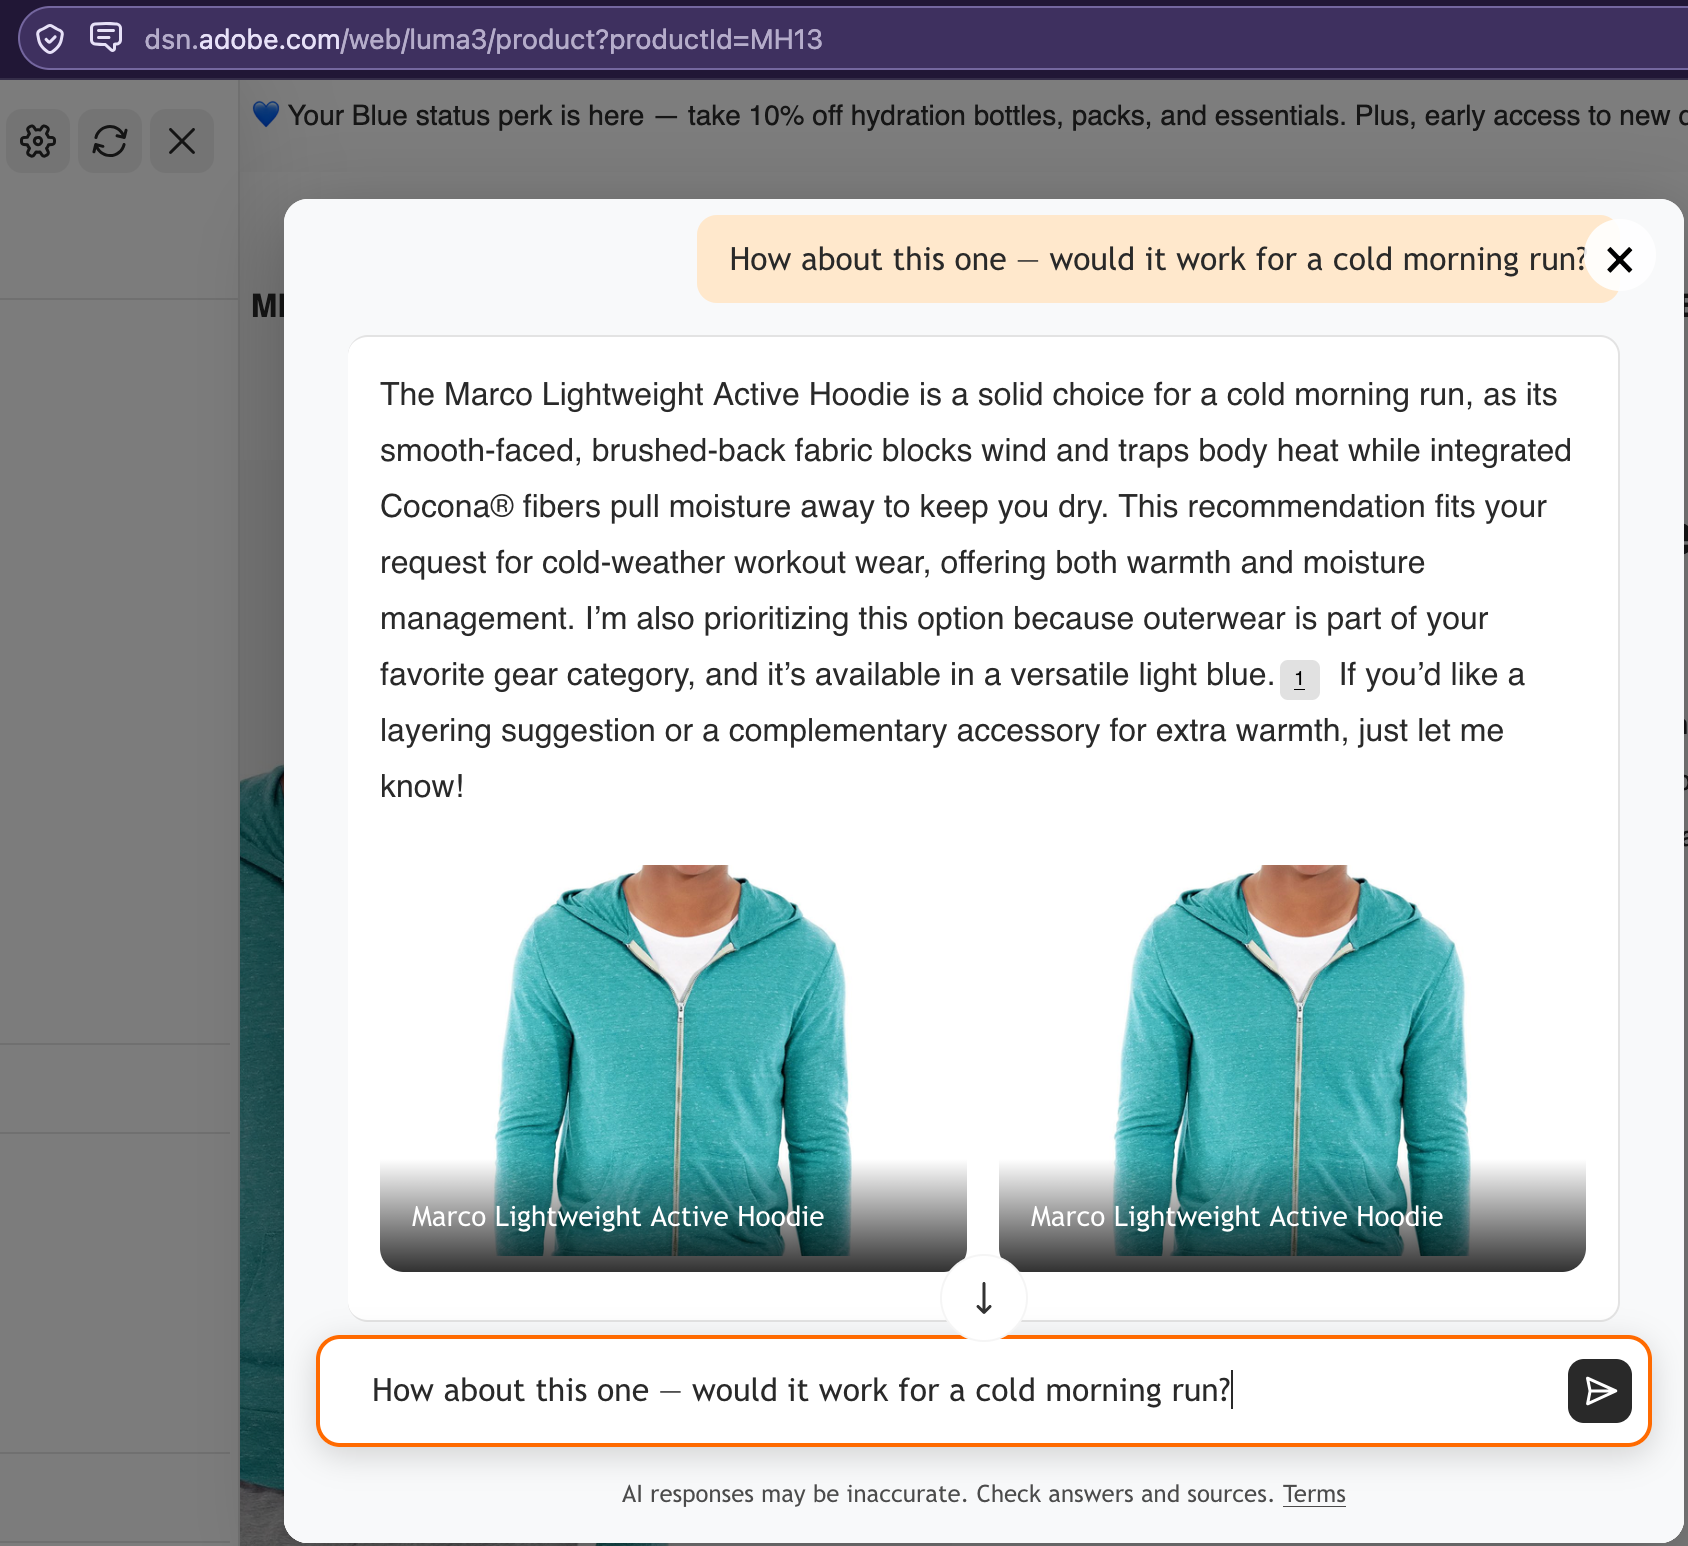This screenshot has height=1546, width=1688.
Task: Send the message with the arrow button
Action: coord(1599,1390)
